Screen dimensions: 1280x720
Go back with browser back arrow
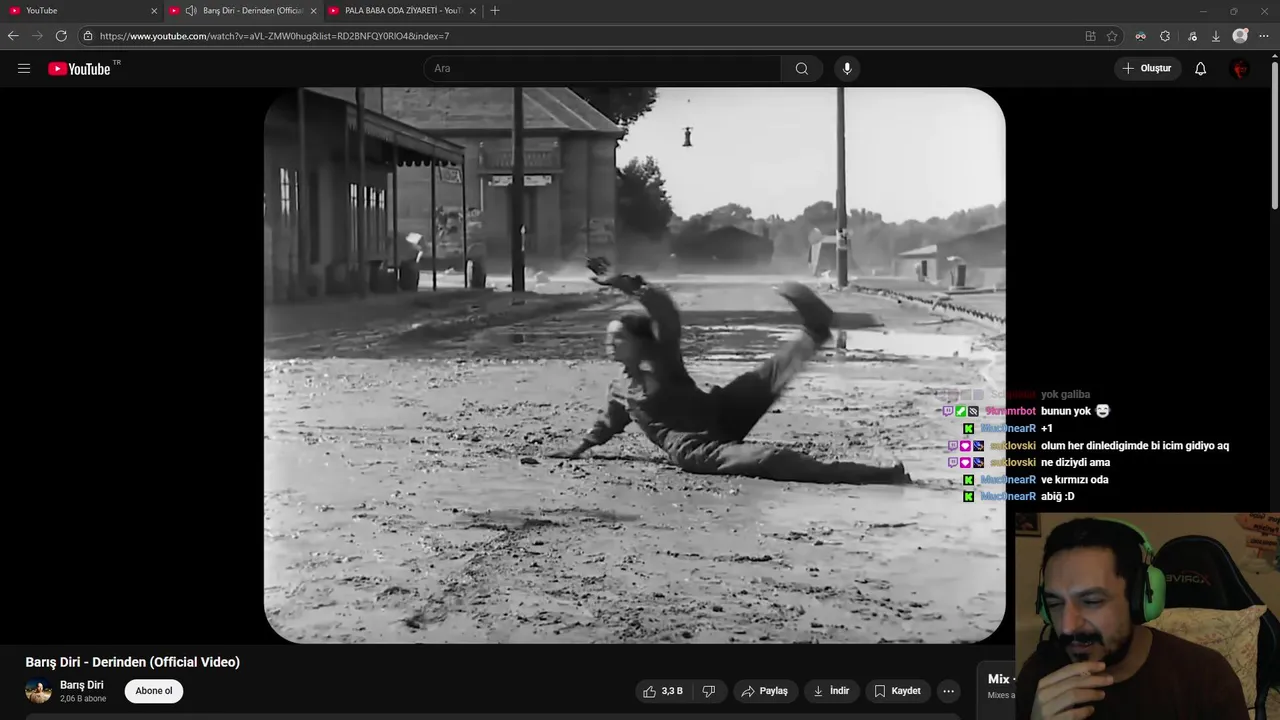tap(13, 36)
